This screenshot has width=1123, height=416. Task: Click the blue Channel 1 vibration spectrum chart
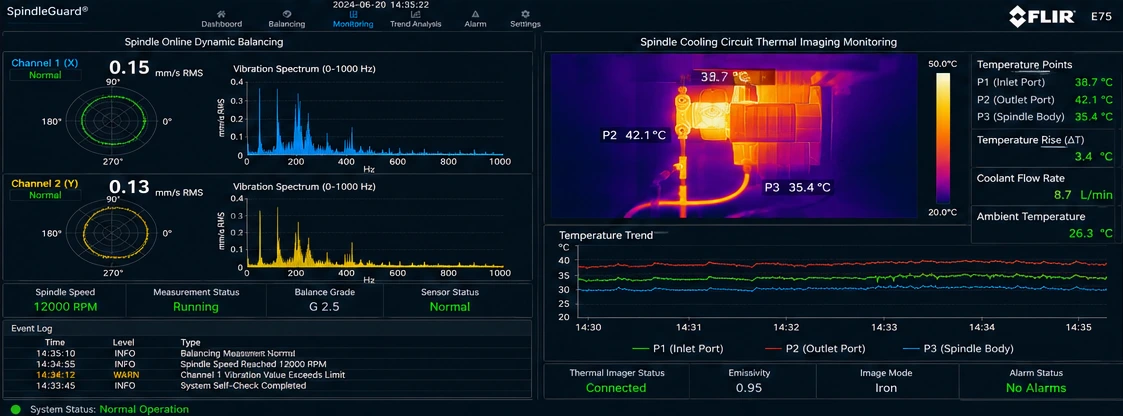click(375, 116)
